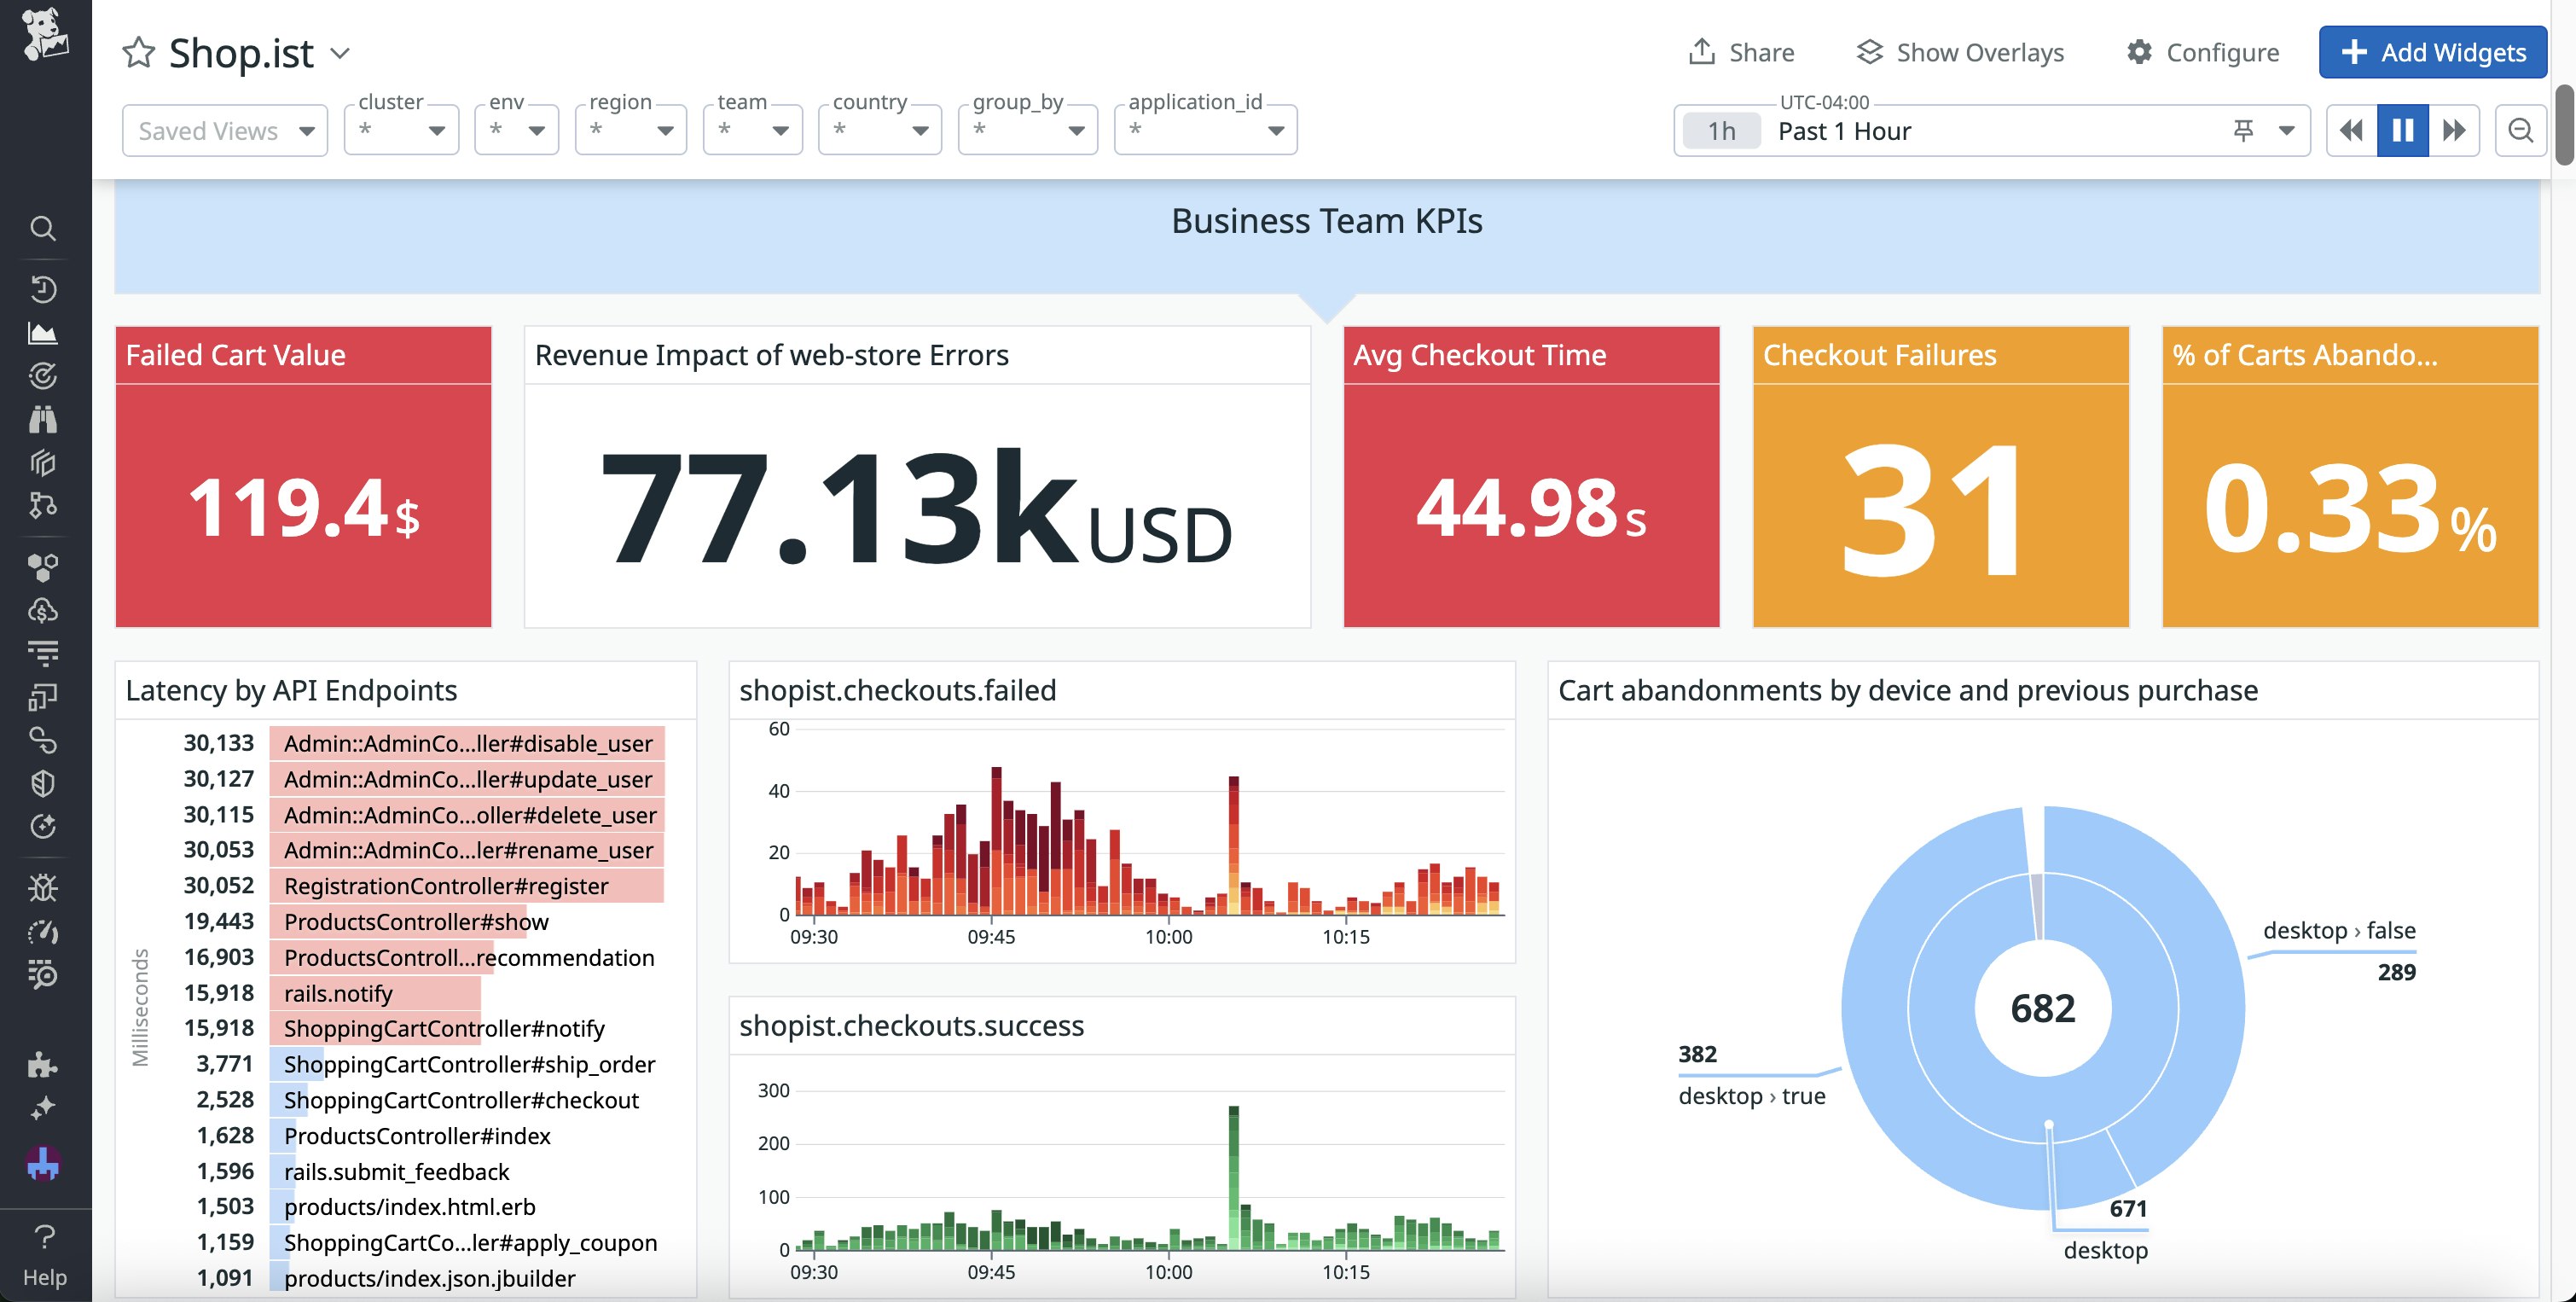Open the Events history icon in the sidebar
This screenshot has height=1302, width=2576.
[44, 290]
